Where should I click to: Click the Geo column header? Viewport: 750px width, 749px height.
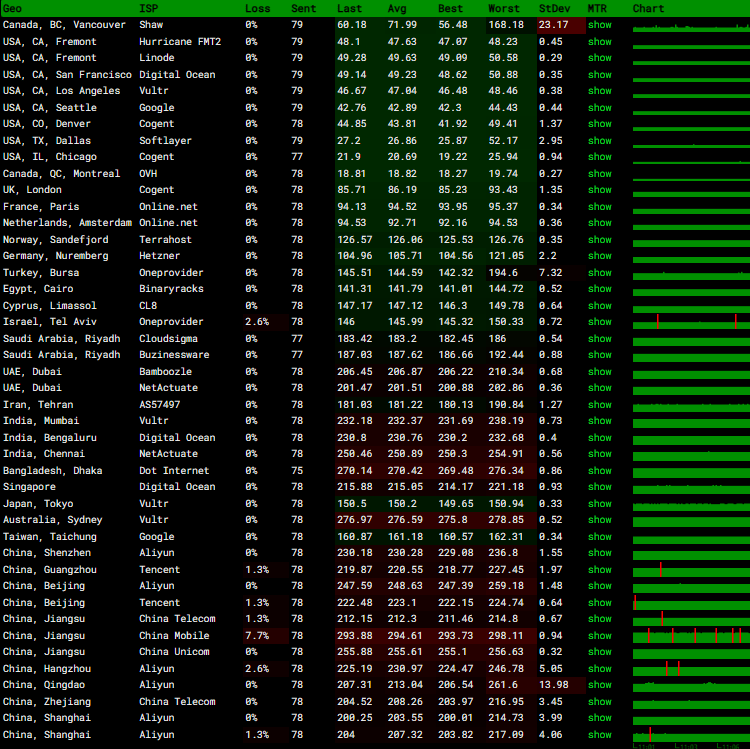(x=12, y=8)
